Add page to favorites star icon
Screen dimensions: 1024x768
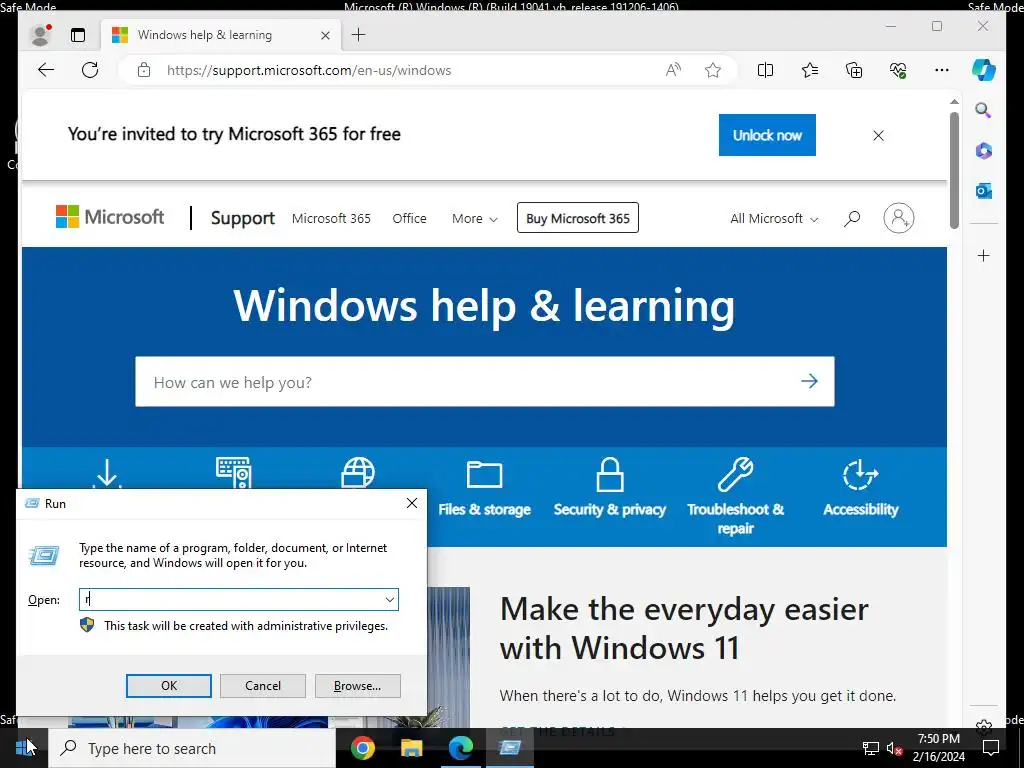point(712,70)
